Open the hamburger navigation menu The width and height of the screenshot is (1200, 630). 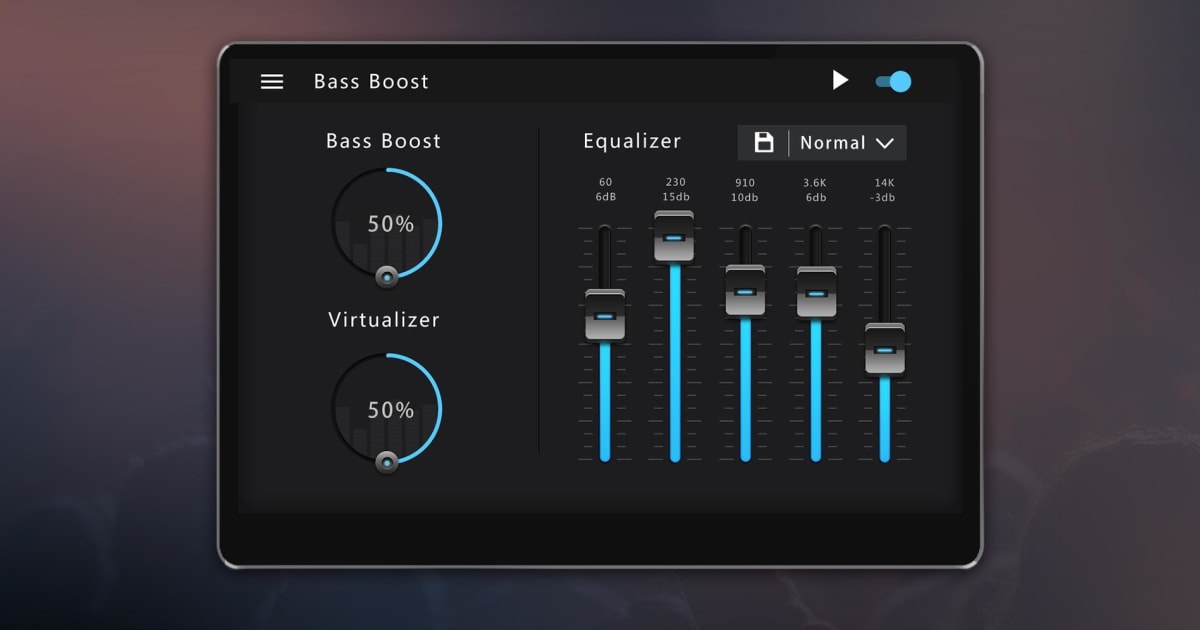point(272,81)
